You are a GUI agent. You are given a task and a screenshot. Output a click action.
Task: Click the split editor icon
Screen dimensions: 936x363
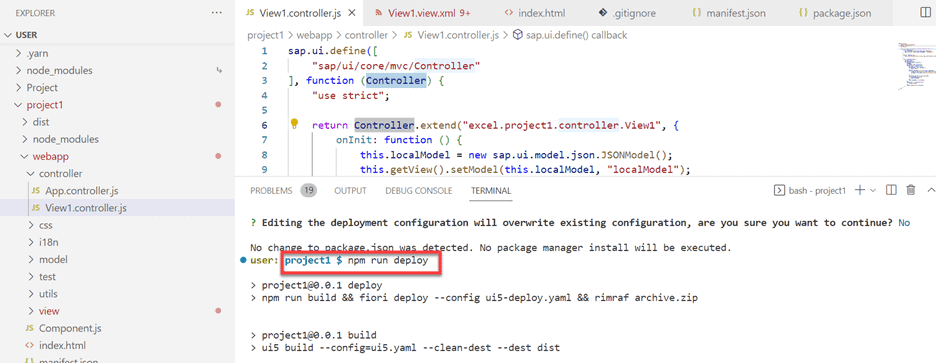click(925, 13)
